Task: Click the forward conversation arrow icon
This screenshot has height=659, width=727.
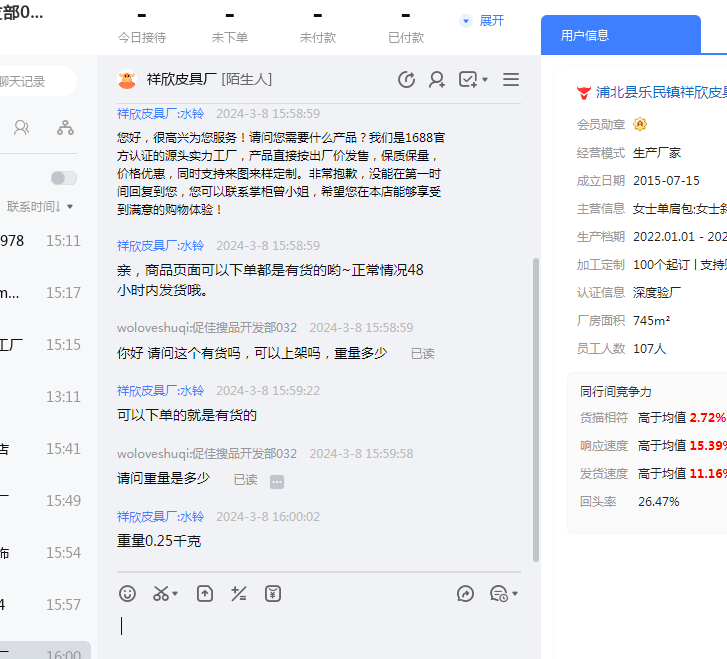Action: click(465, 593)
